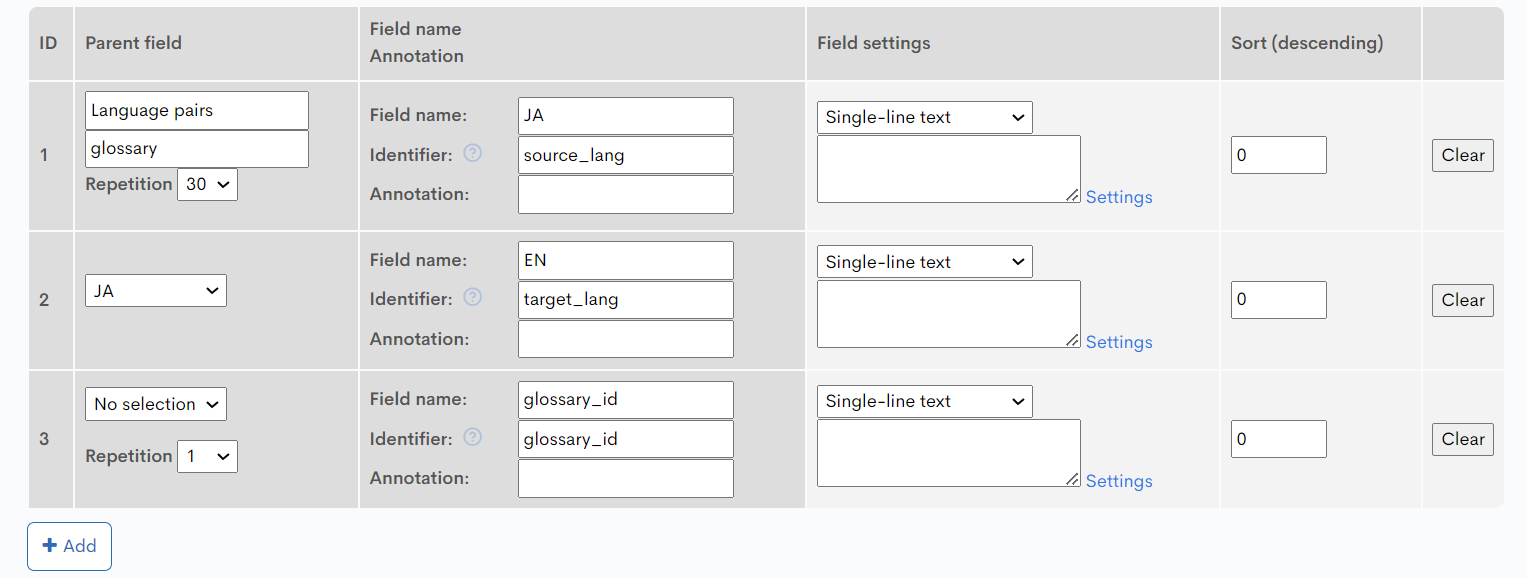Click the help icon beside Identifier in row 1
Image resolution: width=1526 pixels, height=578 pixels.
click(x=472, y=152)
